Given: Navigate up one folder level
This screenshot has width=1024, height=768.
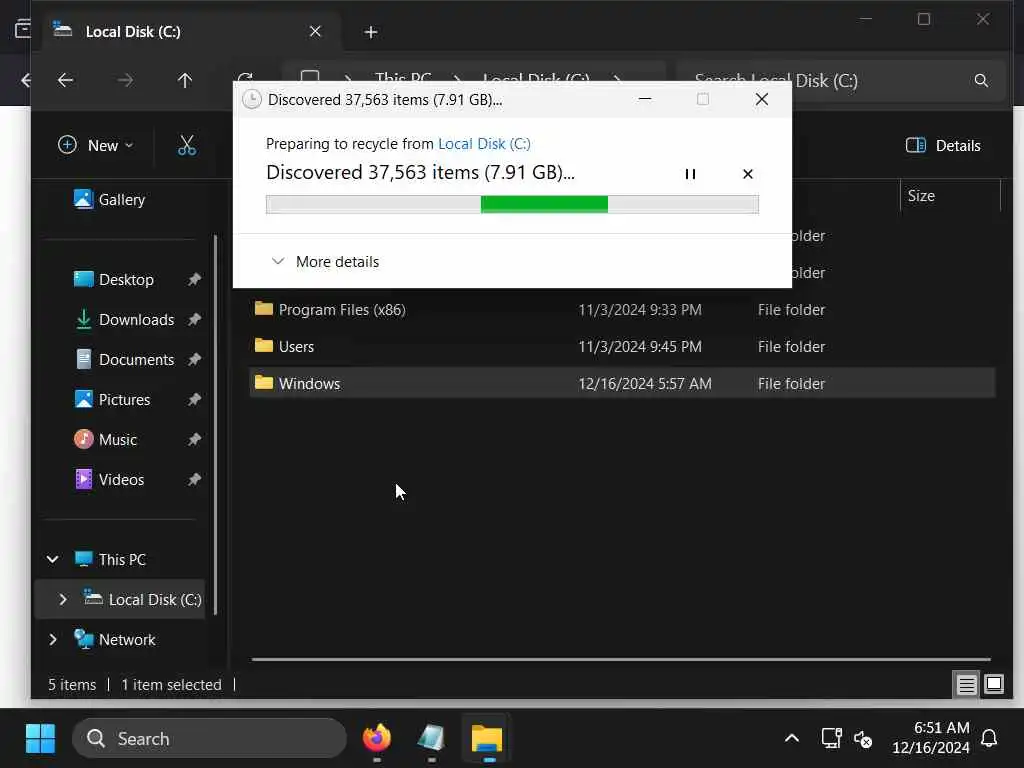Looking at the screenshot, I should click(x=185, y=80).
